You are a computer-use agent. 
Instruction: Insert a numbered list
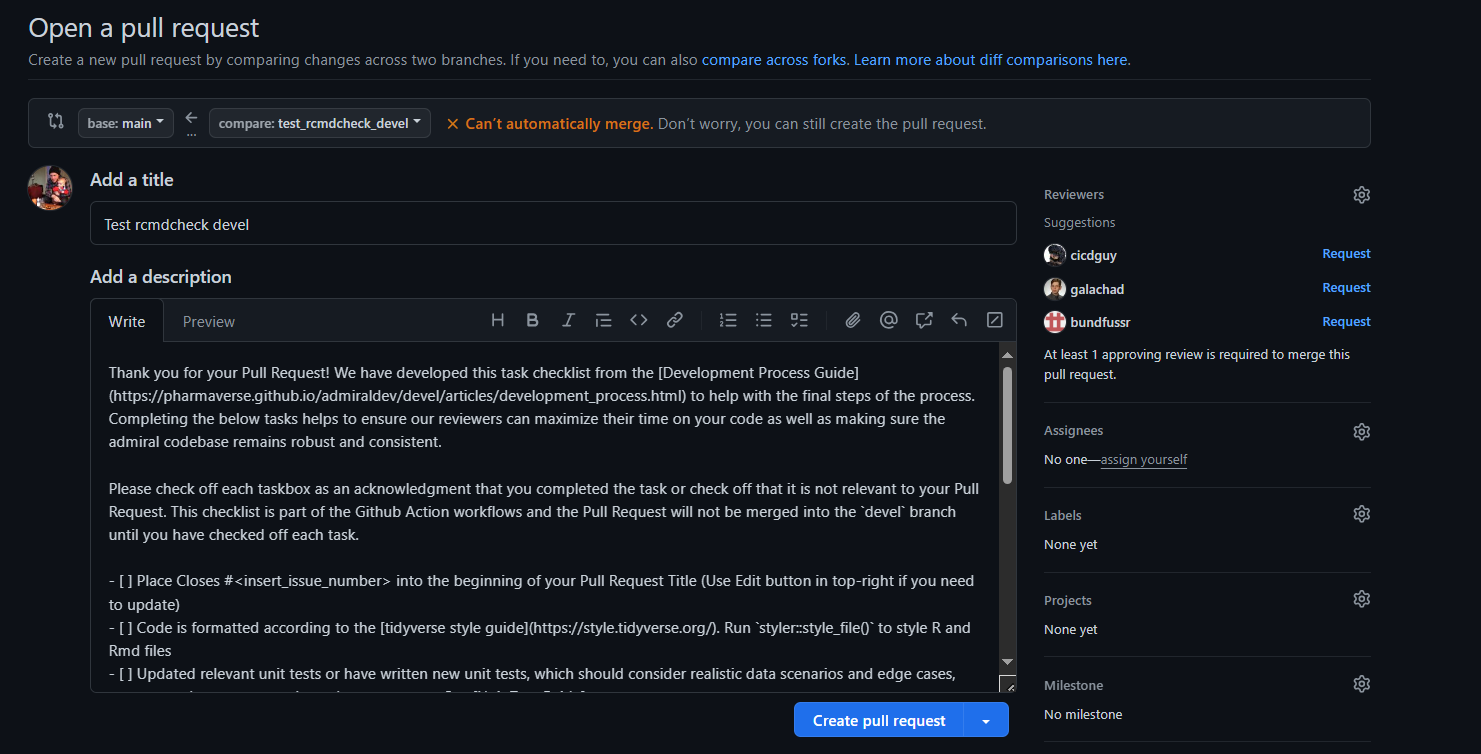(x=728, y=320)
